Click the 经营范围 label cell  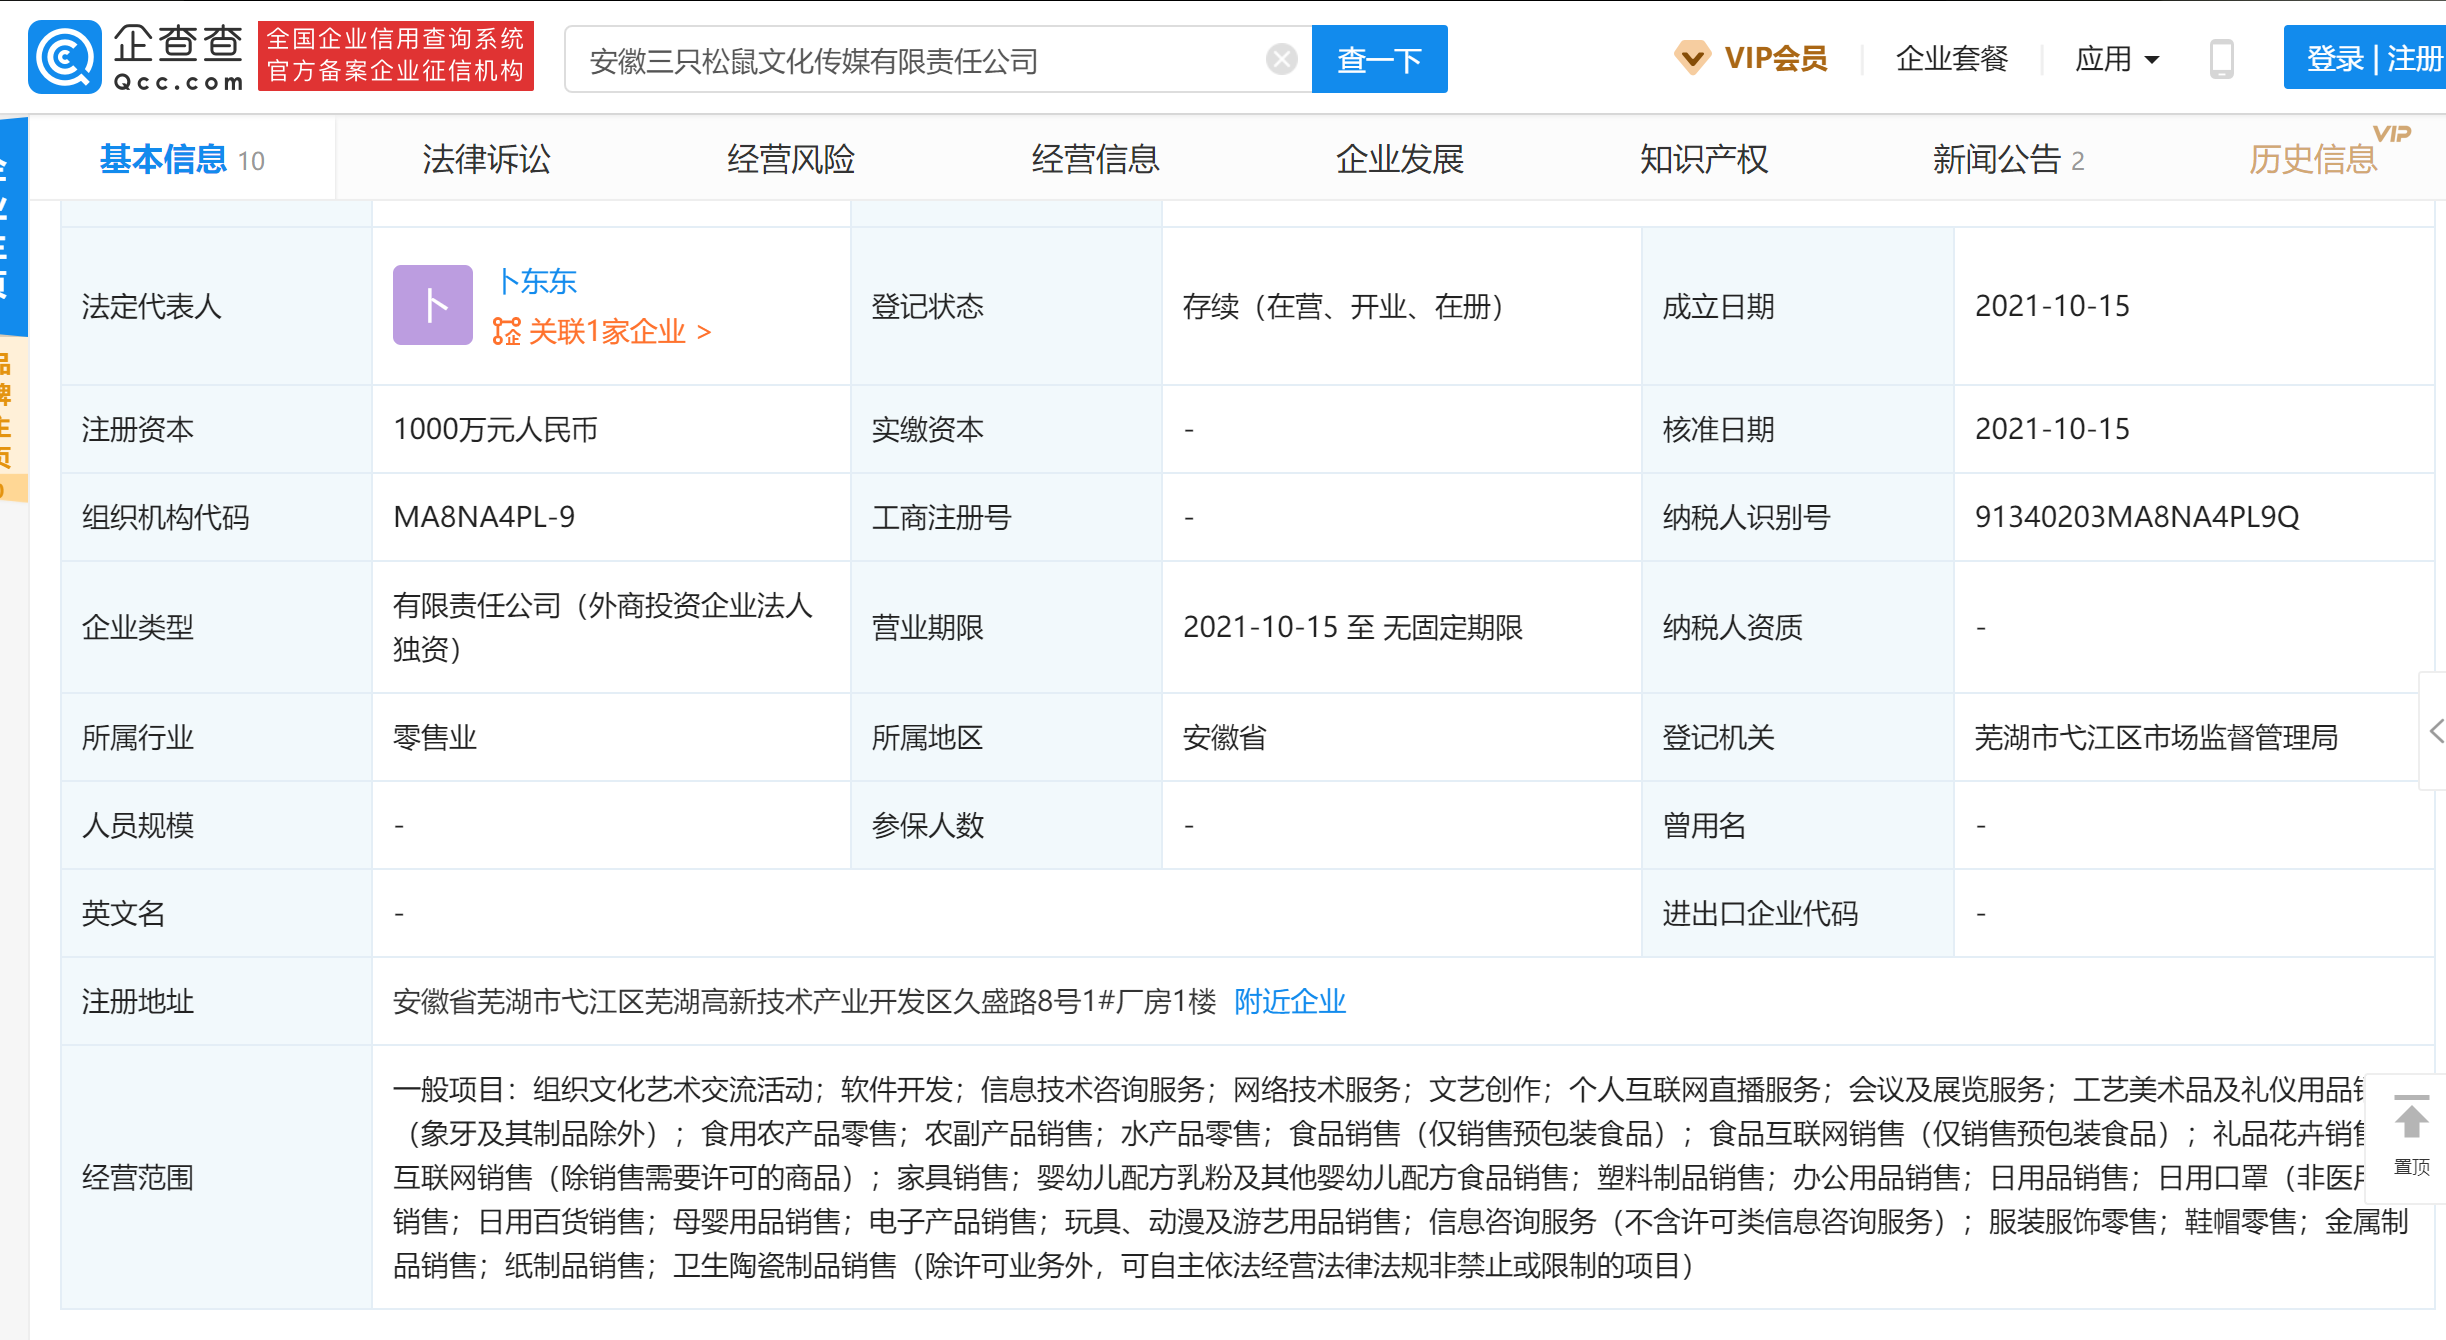[216, 1177]
